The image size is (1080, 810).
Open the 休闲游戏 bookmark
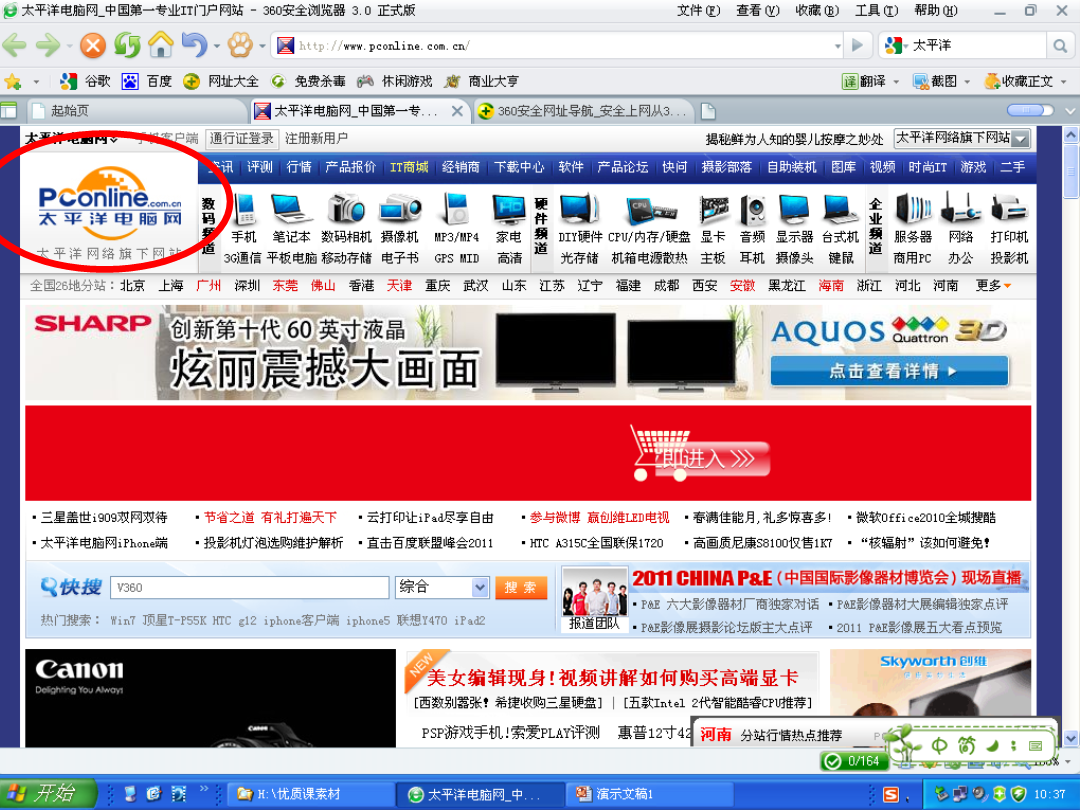tap(395, 81)
